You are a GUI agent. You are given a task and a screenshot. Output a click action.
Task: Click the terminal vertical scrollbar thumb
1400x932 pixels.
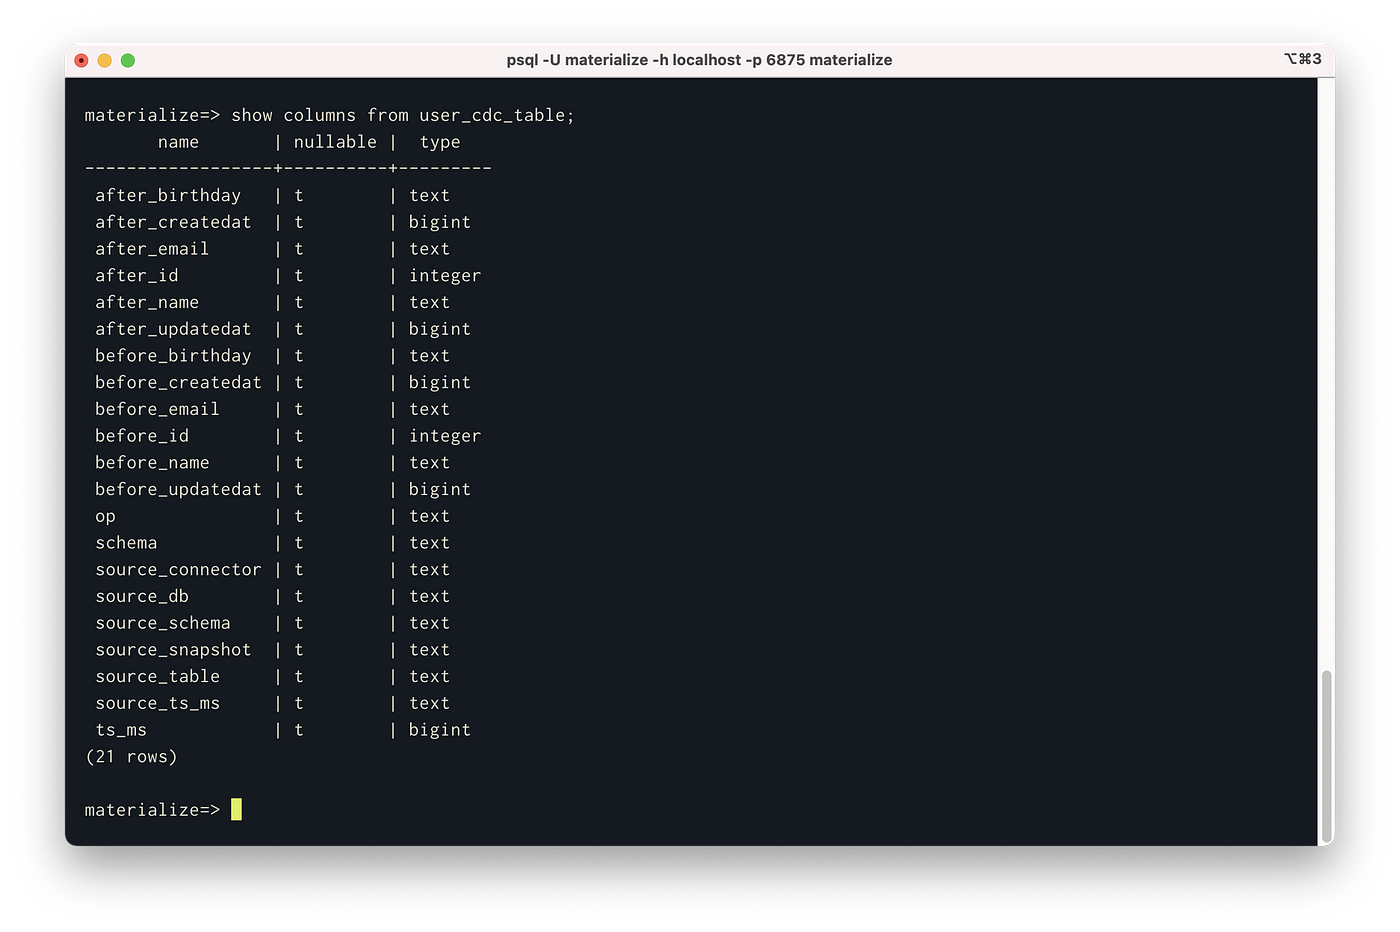pos(1327,756)
